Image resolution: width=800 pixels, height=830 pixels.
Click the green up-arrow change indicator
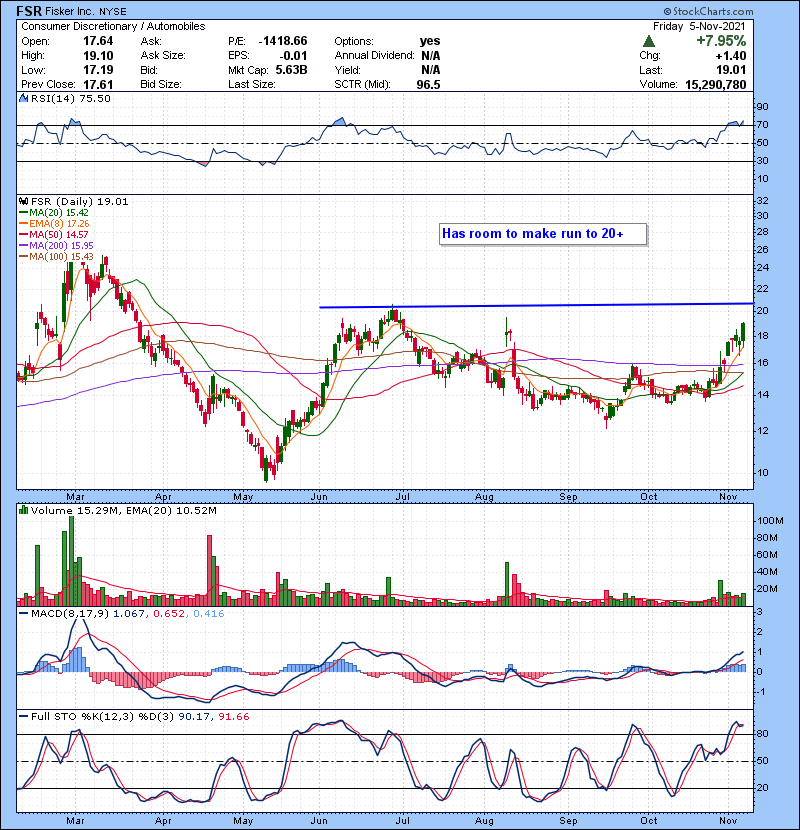pyautogui.click(x=649, y=41)
